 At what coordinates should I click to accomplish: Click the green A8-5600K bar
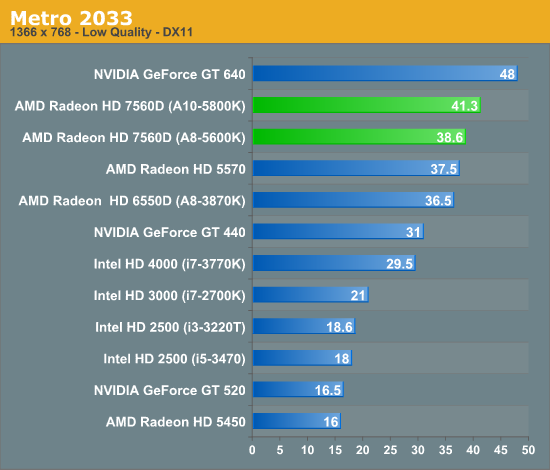pos(359,136)
